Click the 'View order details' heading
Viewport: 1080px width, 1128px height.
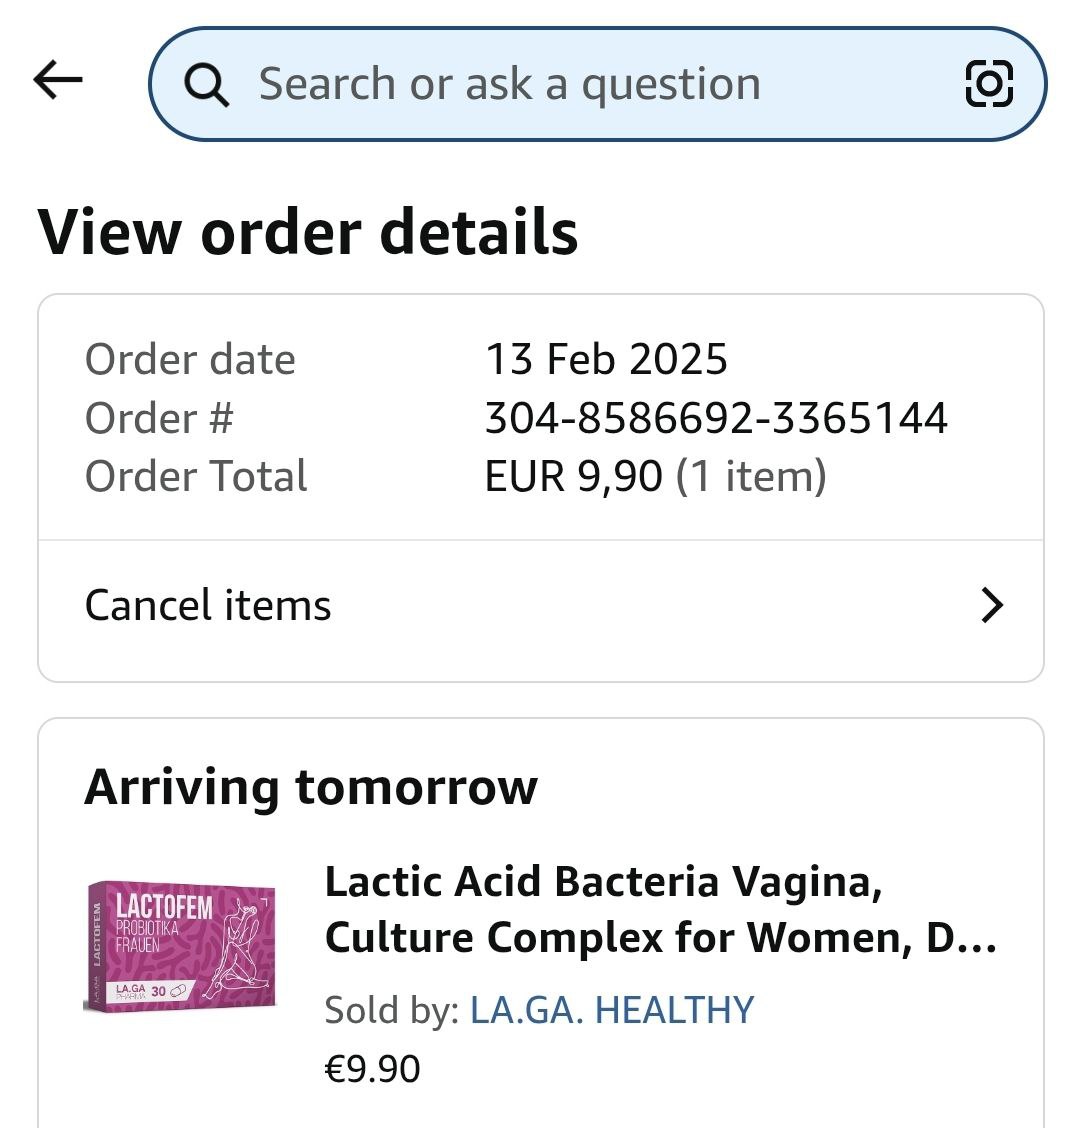(x=308, y=232)
